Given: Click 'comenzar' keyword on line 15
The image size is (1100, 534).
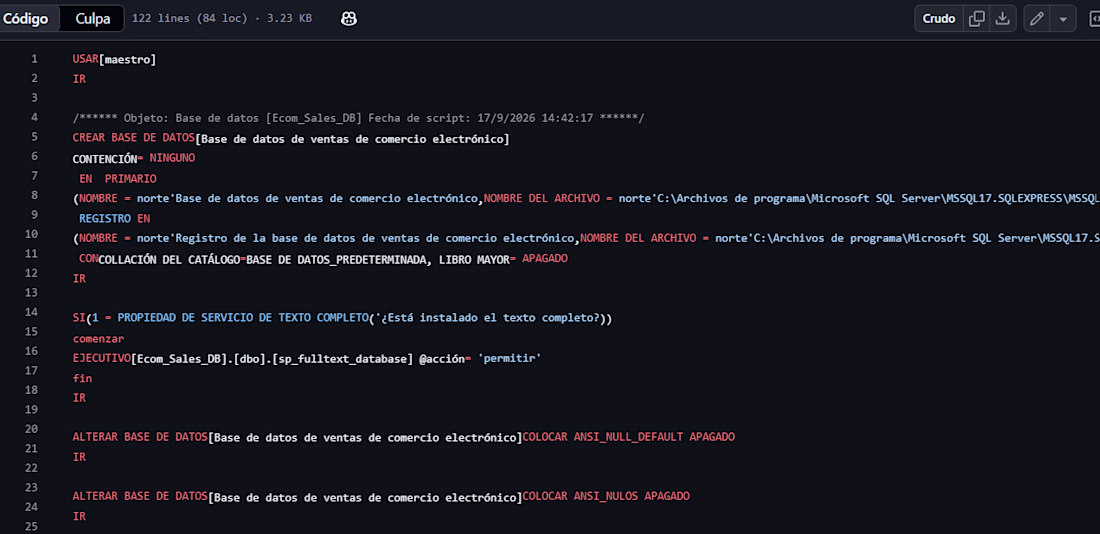Looking at the screenshot, I should pos(98,338).
